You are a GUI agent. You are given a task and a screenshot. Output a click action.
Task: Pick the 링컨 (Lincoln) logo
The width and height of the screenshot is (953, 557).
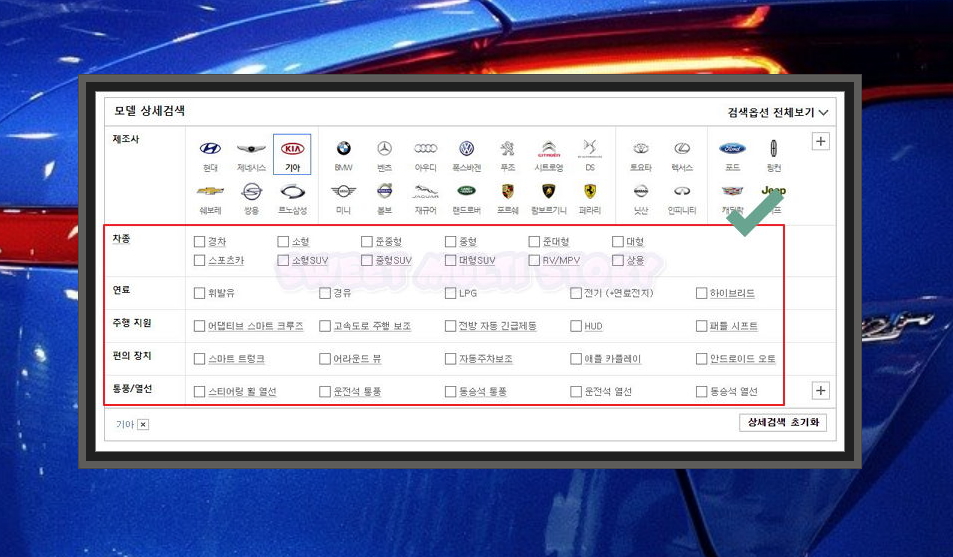click(774, 148)
